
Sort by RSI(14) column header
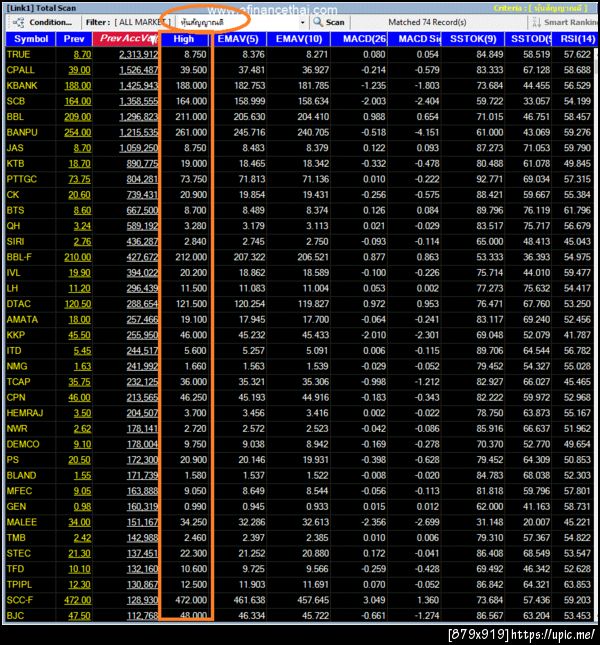pos(575,39)
